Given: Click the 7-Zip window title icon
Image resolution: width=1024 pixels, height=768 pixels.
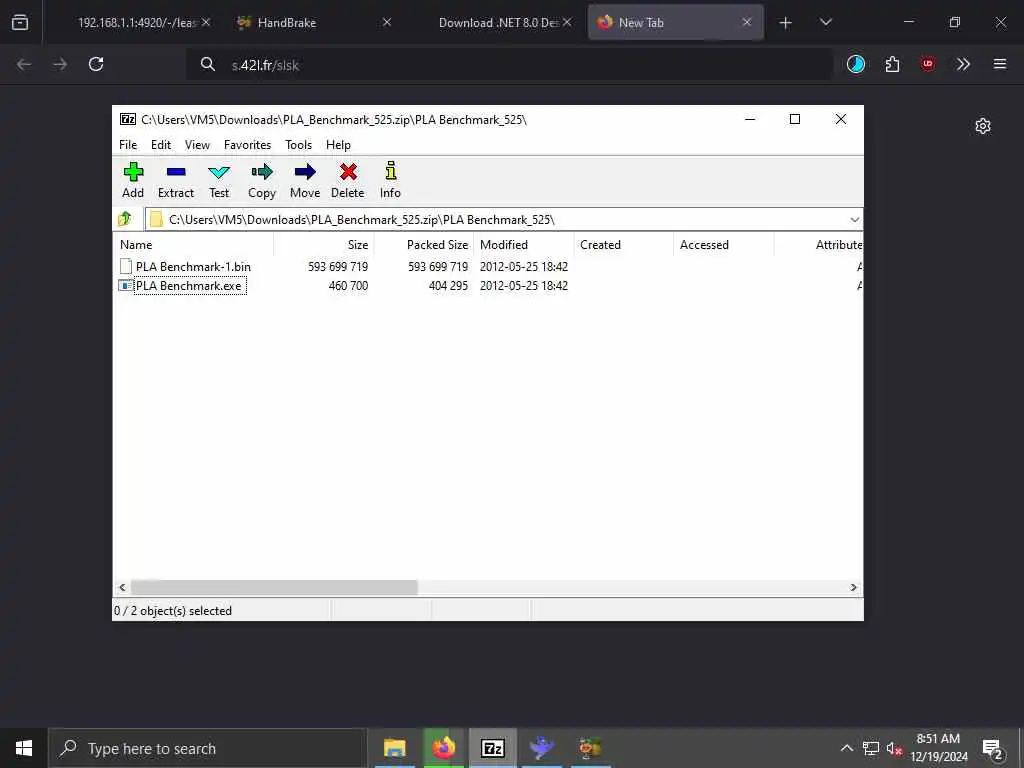Looking at the screenshot, I should pyautogui.click(x=128, y=119).
